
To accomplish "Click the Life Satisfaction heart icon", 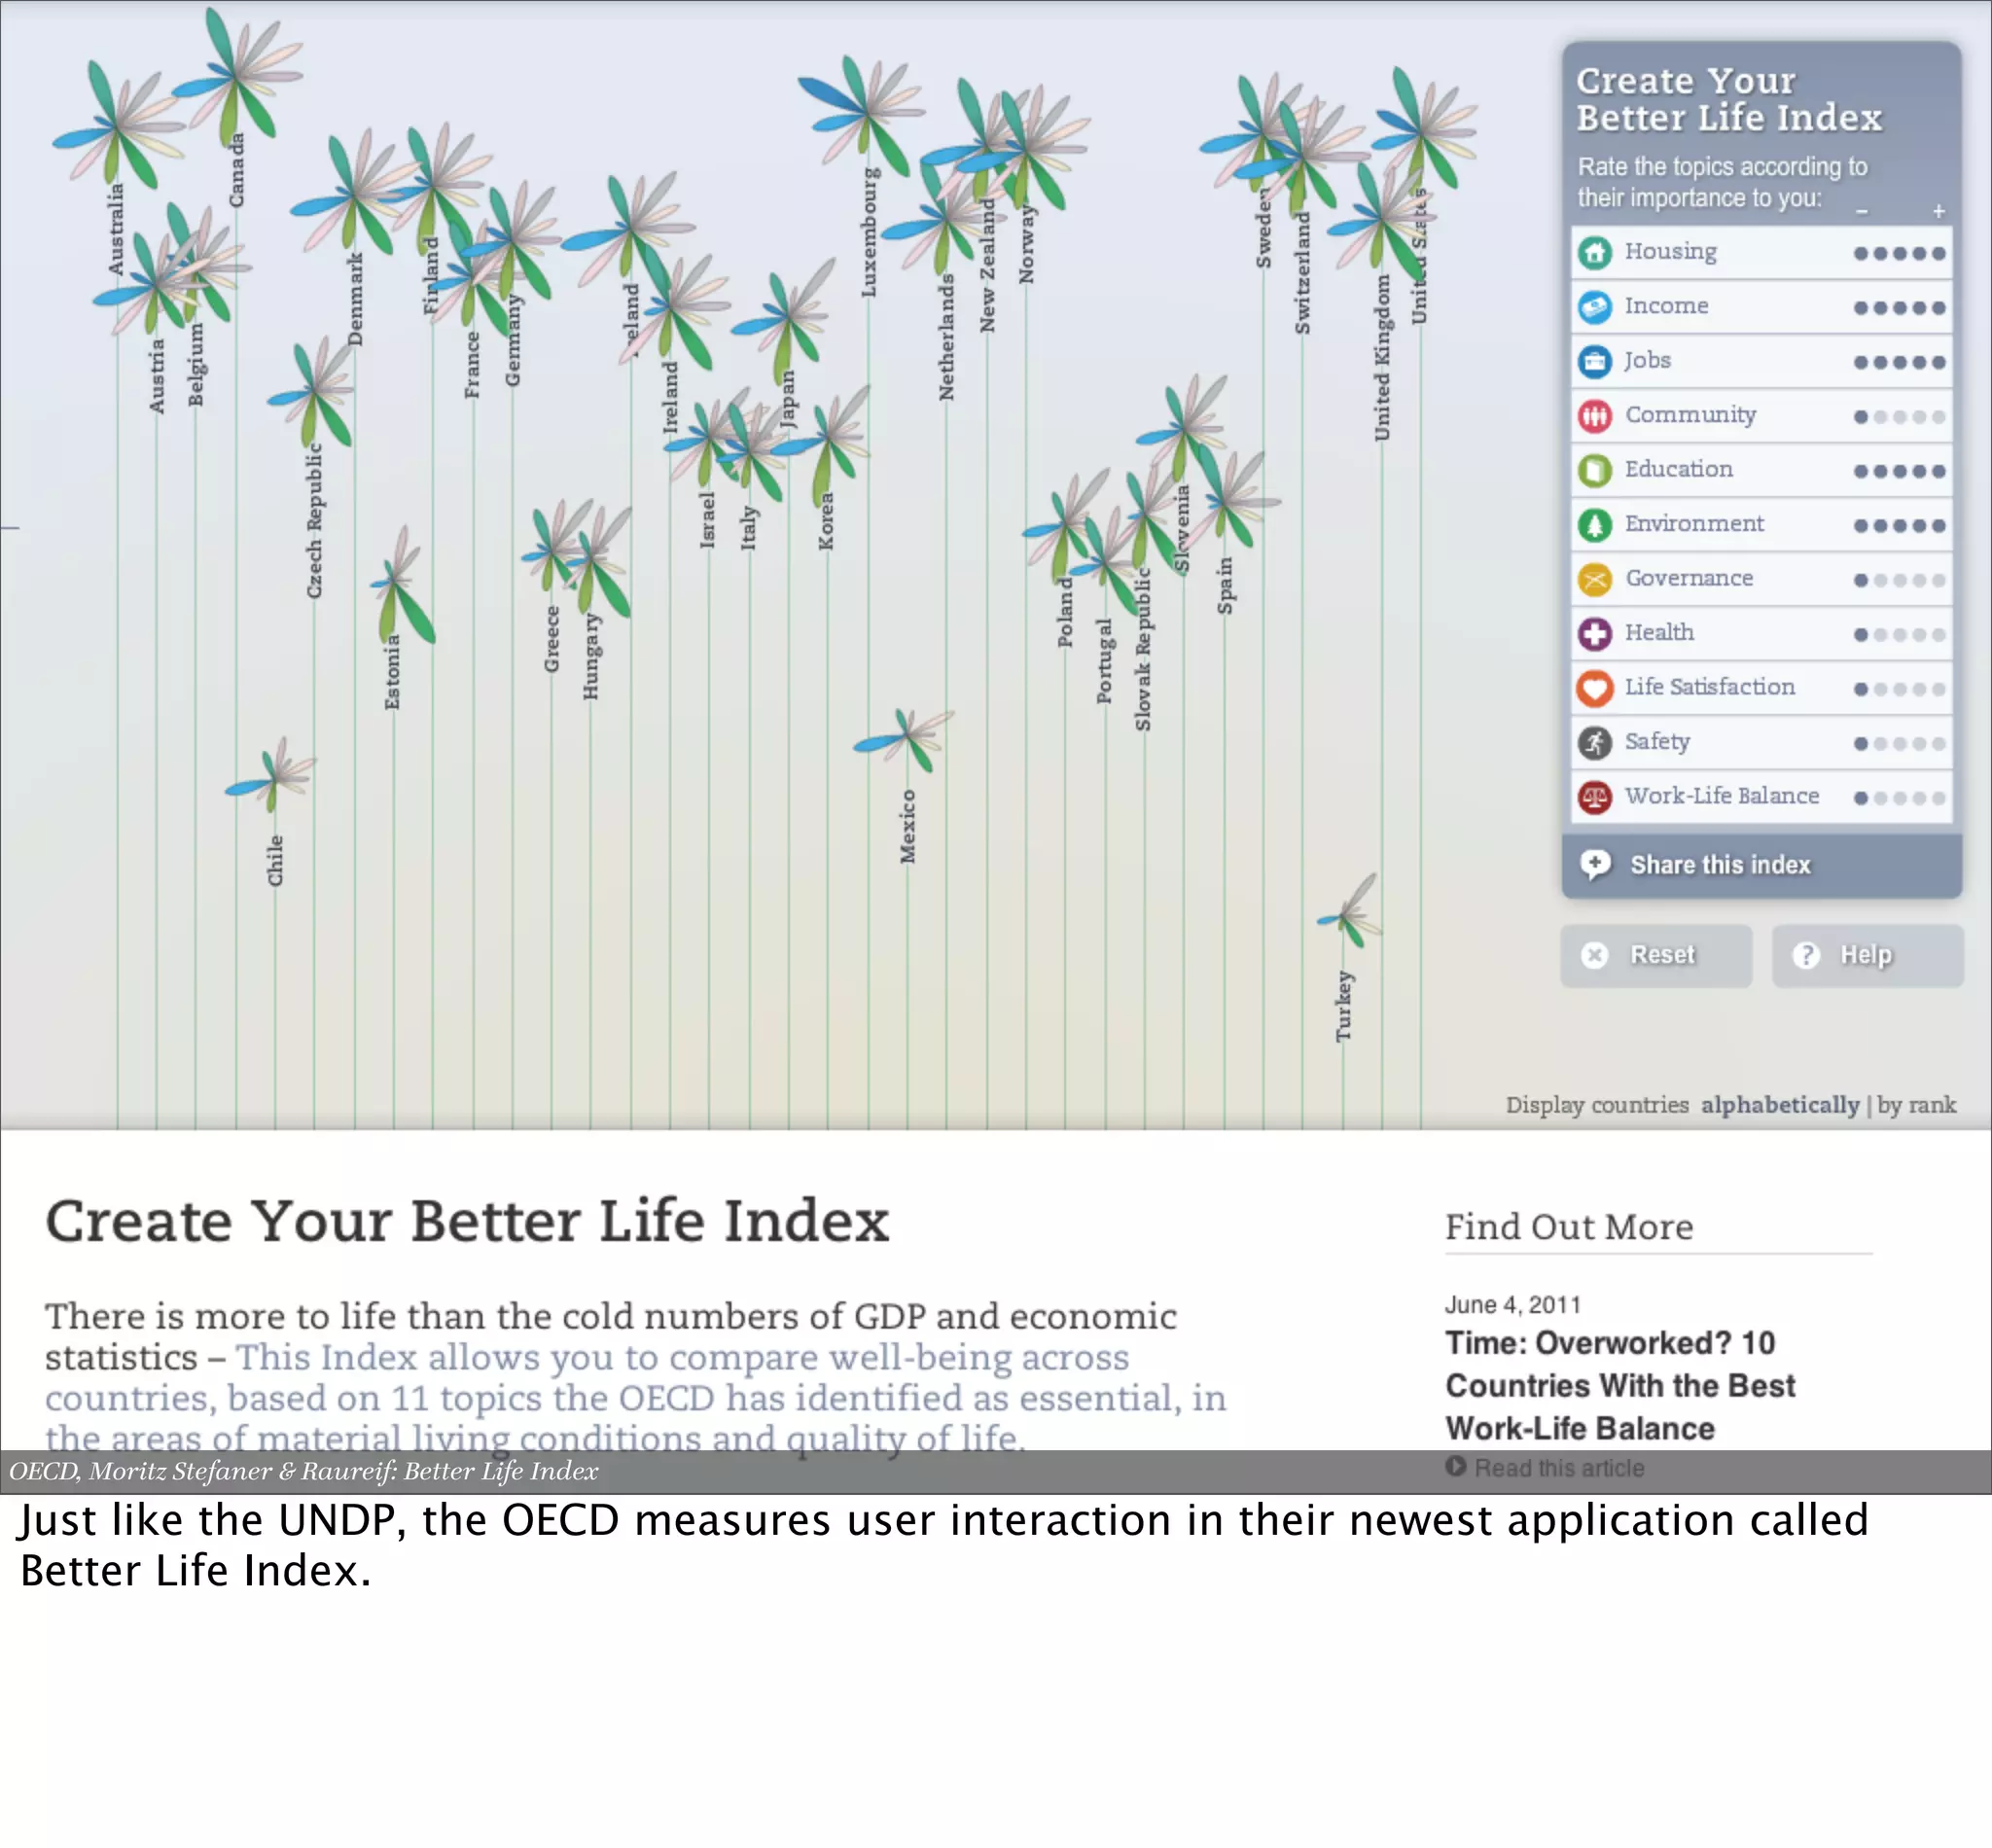I will pyautogui.click(x=1595, y=688).
